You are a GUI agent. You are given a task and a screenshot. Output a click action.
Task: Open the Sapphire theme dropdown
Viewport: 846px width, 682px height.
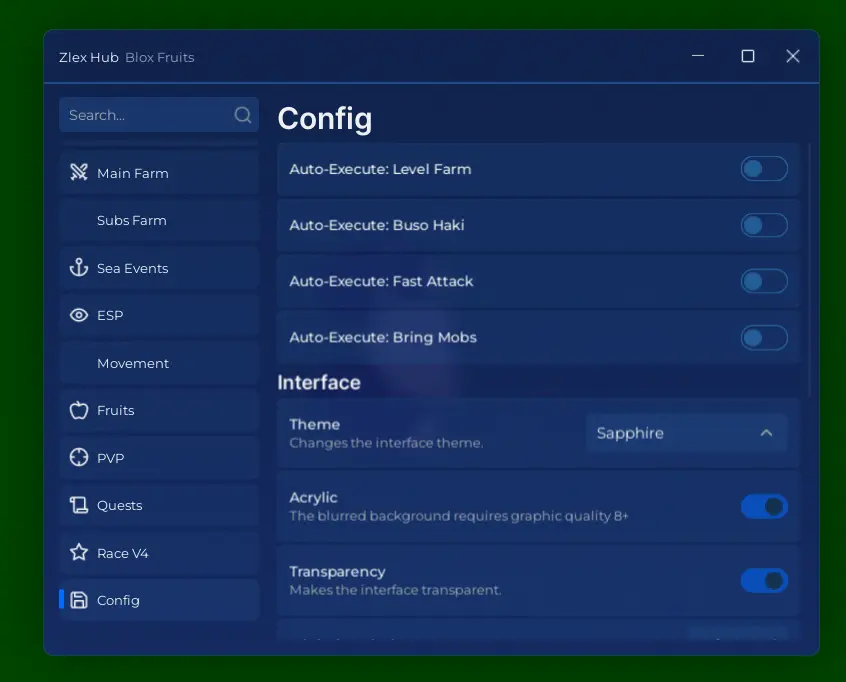coord(686,433)
